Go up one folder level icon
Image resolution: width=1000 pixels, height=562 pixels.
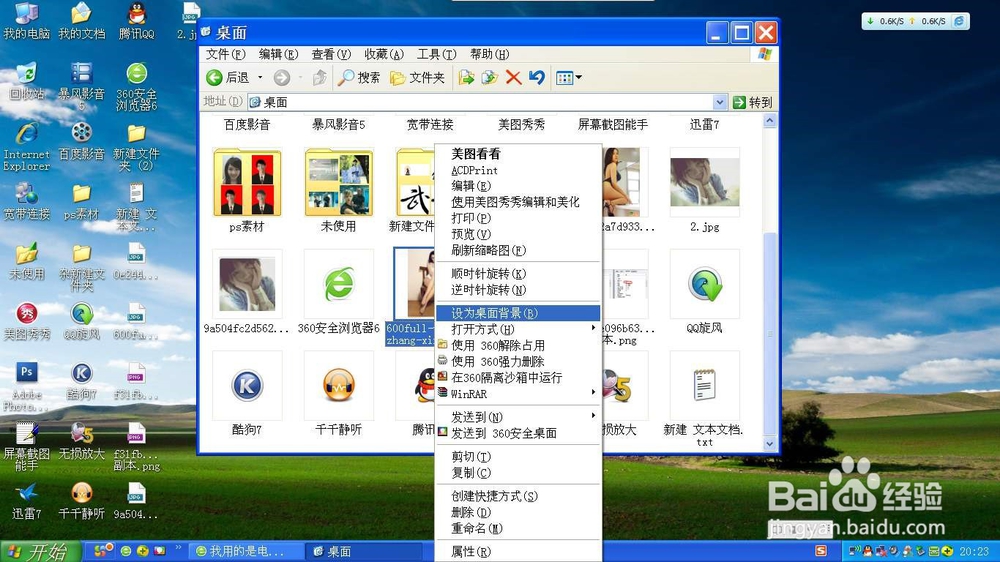click(x=320, y=78)
